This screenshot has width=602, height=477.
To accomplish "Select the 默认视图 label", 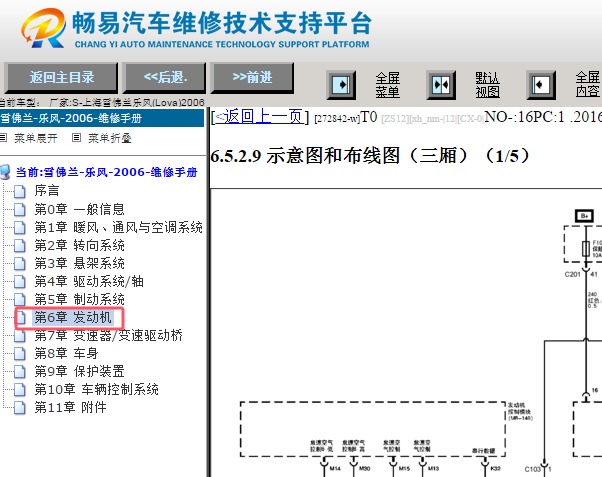I will click(487, 84).
